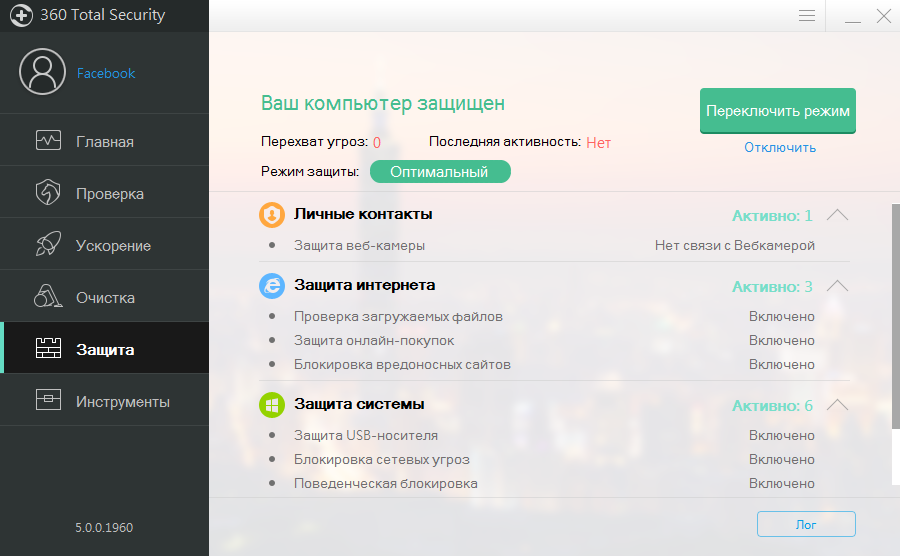Image resolution: width=900 pixels, height=556 pixels.
Task: Click the Личные контакты heading
Action: tap(363, 214)
